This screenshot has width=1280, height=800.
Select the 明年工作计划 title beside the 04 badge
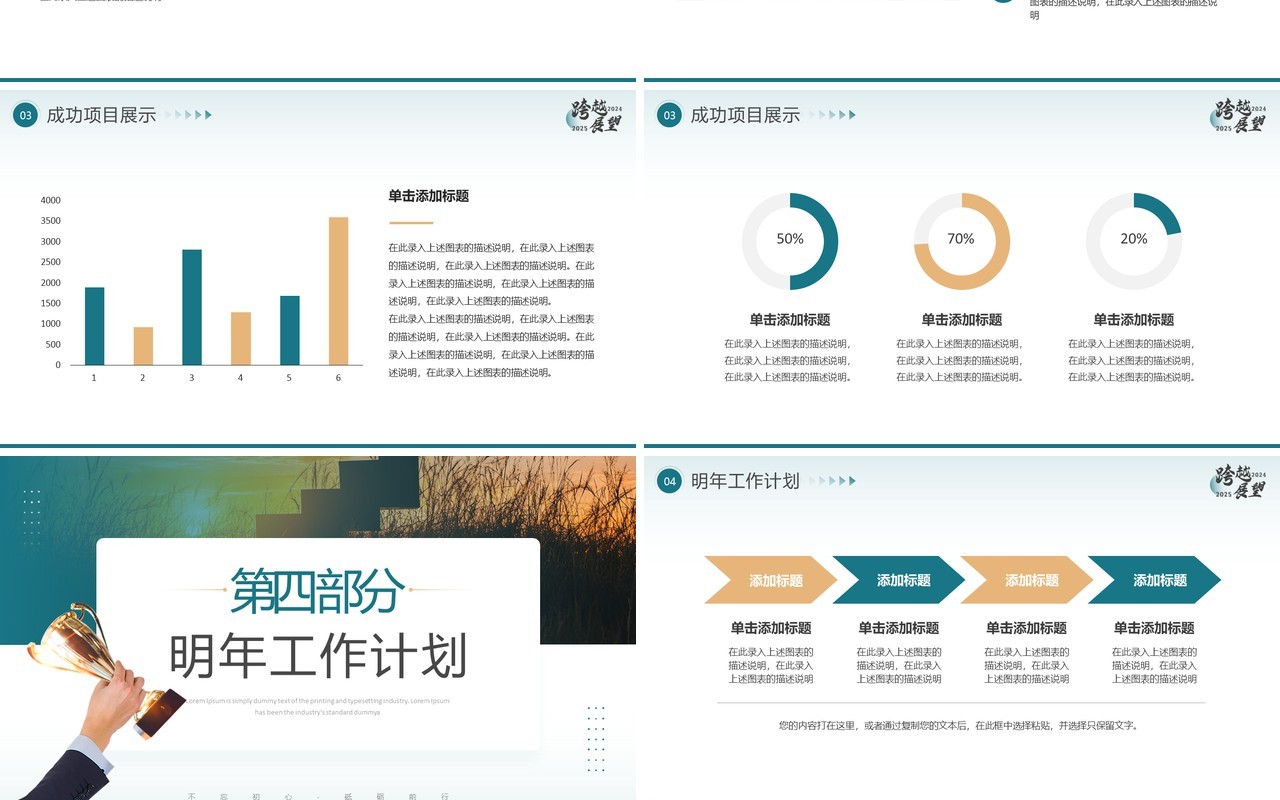[746, 481]
